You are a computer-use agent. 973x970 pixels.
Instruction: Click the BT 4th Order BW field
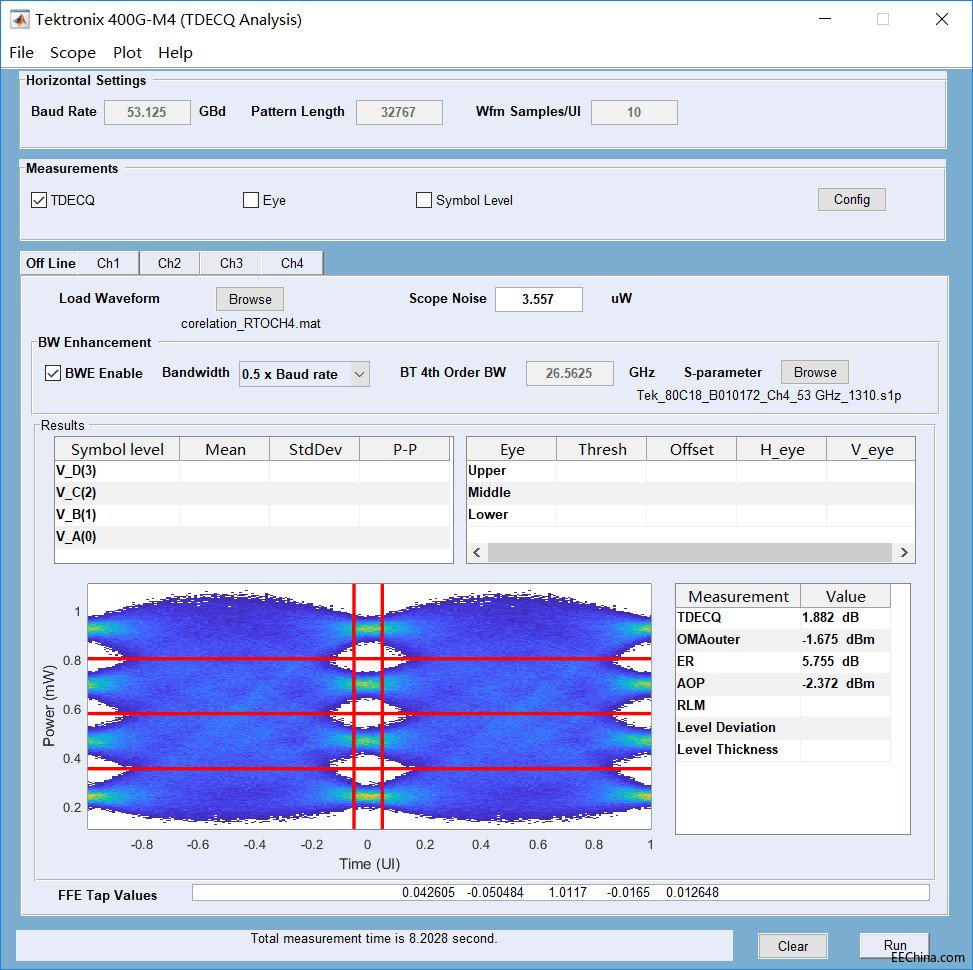[x=570, y=373]
